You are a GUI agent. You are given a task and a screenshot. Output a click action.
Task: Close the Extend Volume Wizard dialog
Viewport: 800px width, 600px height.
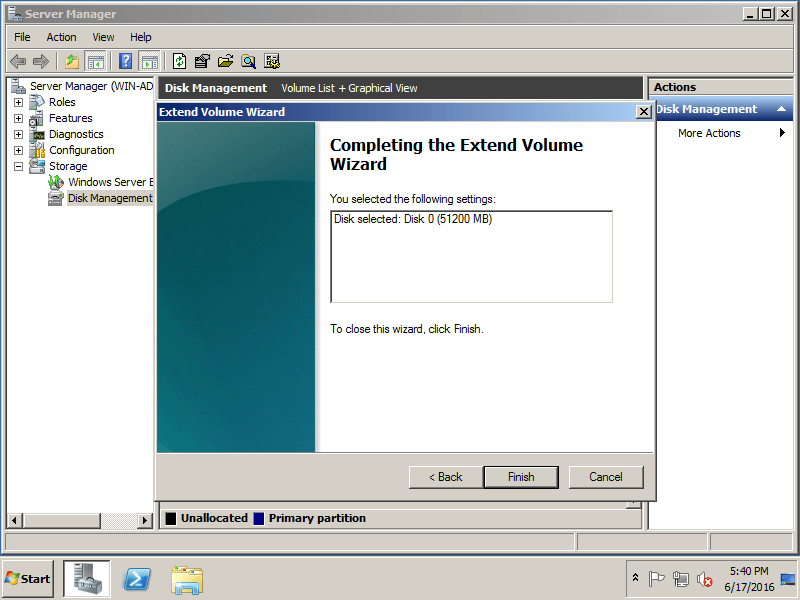click(644, 112)
